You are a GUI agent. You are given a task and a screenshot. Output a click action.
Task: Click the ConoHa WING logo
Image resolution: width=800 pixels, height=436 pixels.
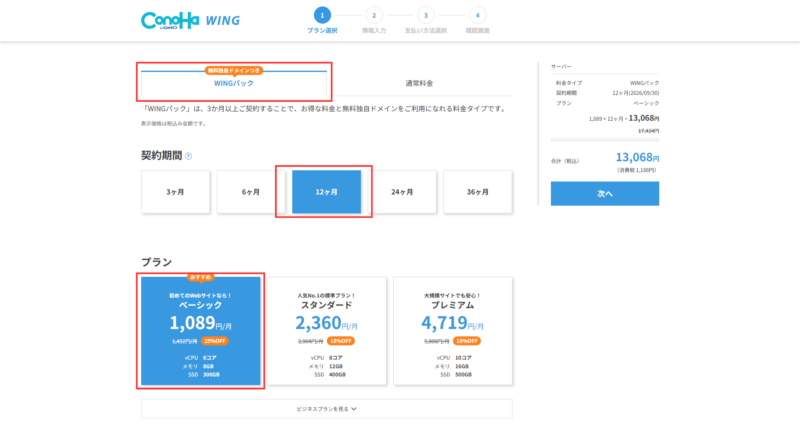tap(190, 20)
